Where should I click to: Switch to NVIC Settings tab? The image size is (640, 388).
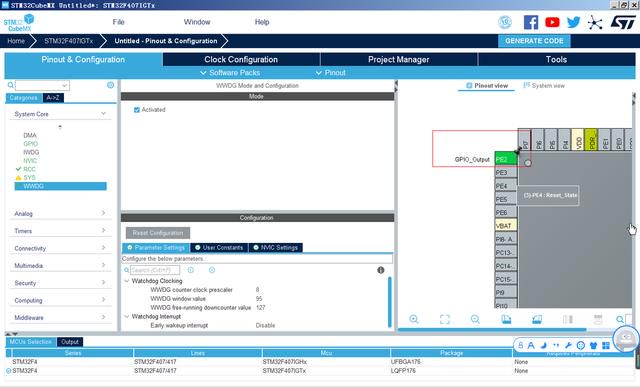click(276, 247)
